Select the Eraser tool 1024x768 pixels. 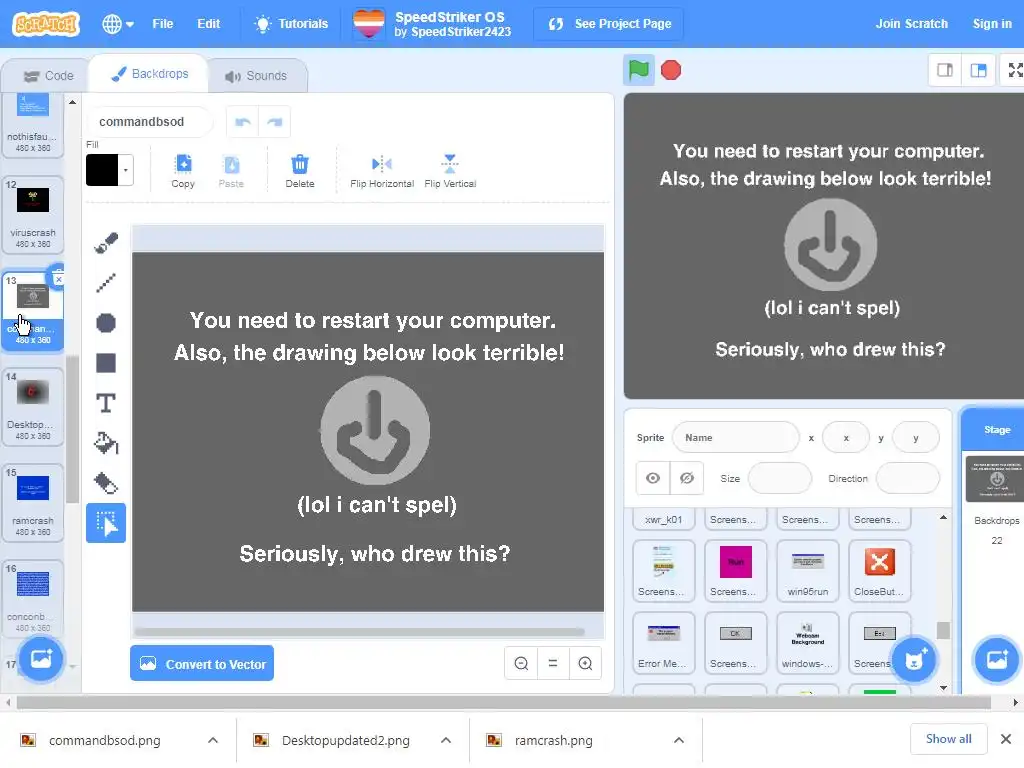point(106,483)
